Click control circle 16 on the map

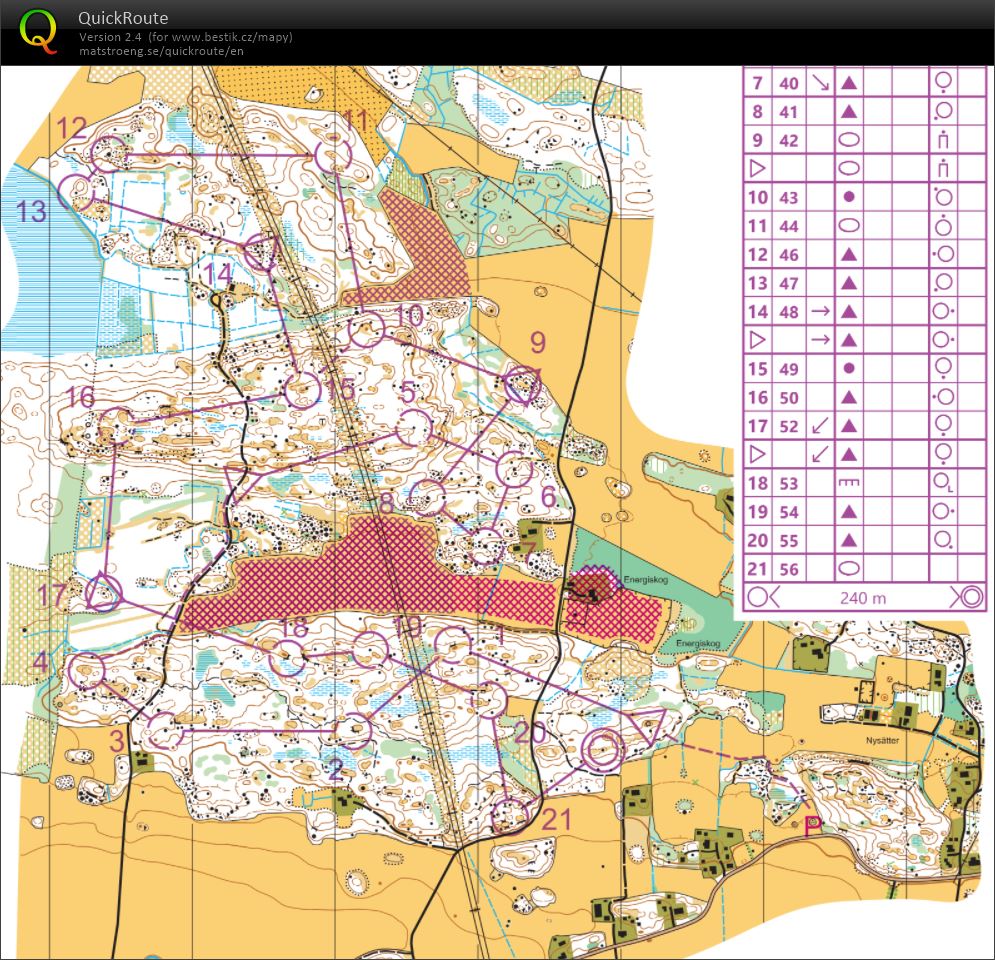click(x=116, y=427)
